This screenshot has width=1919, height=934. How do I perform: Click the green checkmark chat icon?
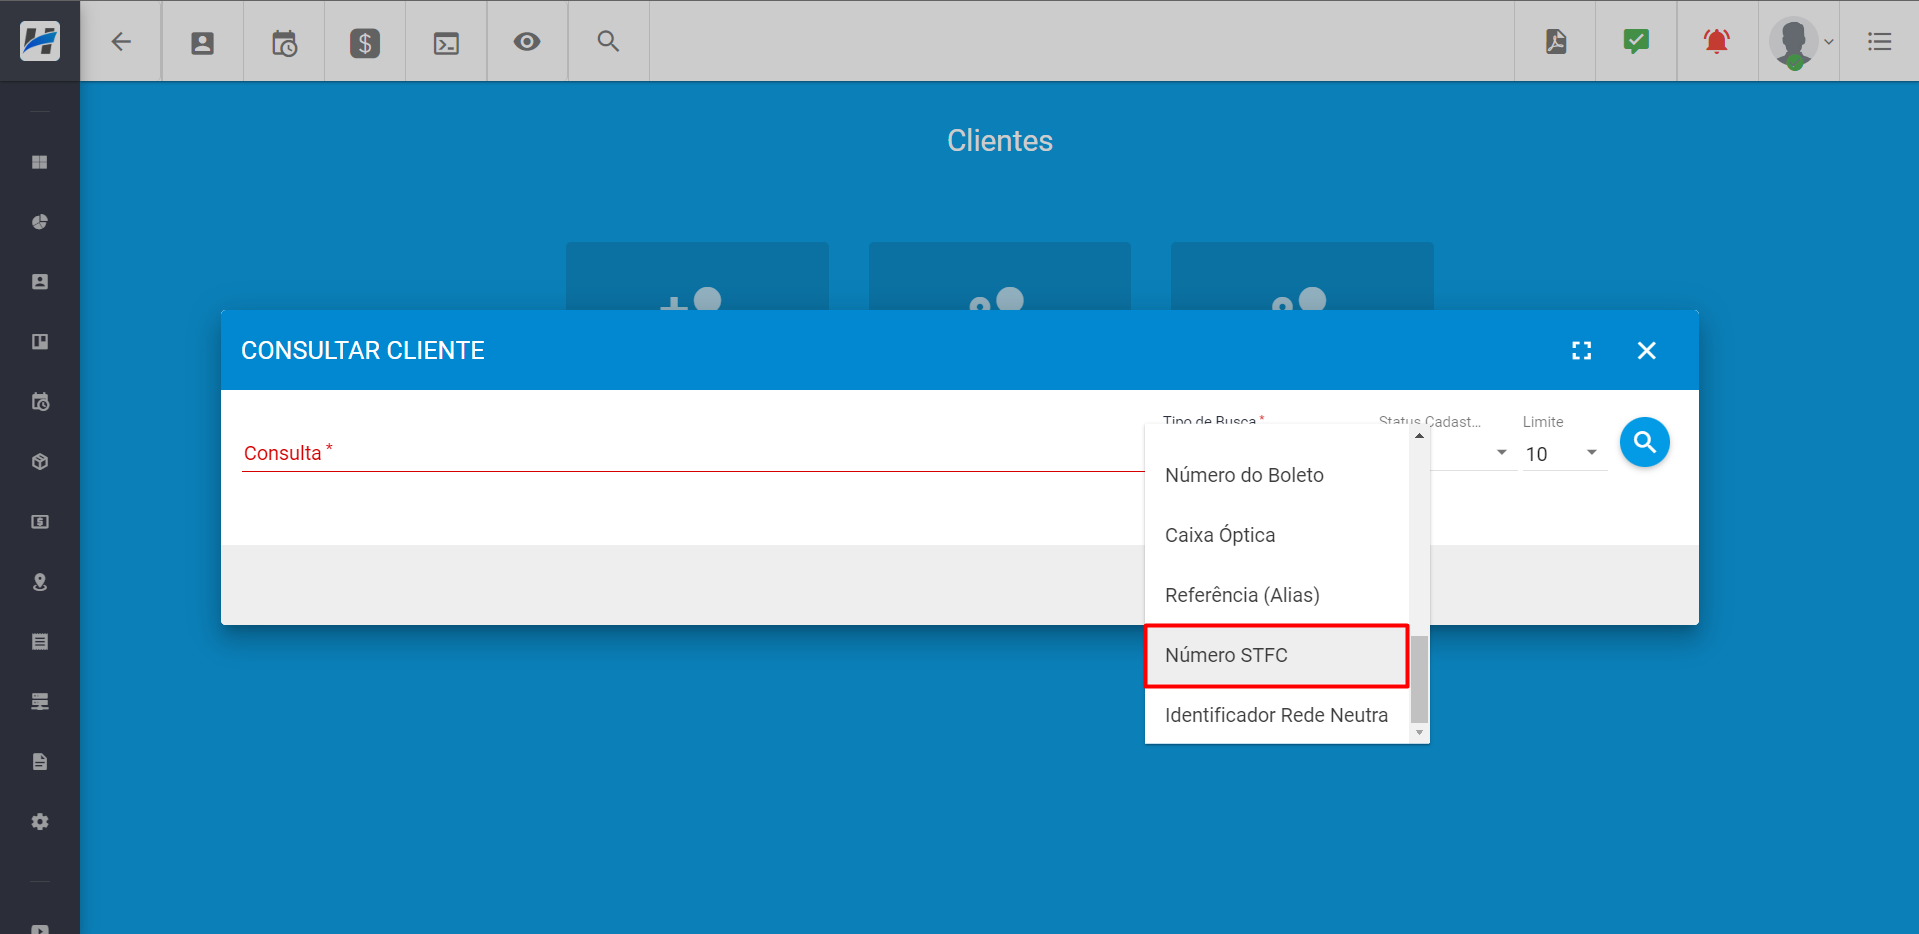(1636, 42)
